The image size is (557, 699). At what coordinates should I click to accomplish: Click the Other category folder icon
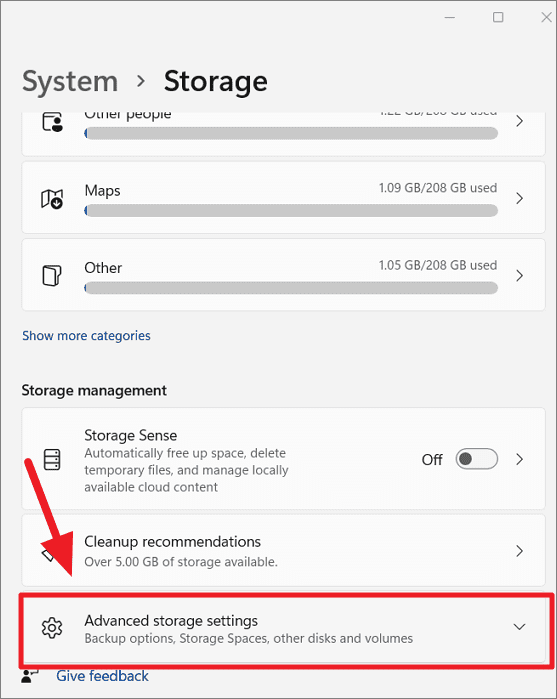click(52, 275)
